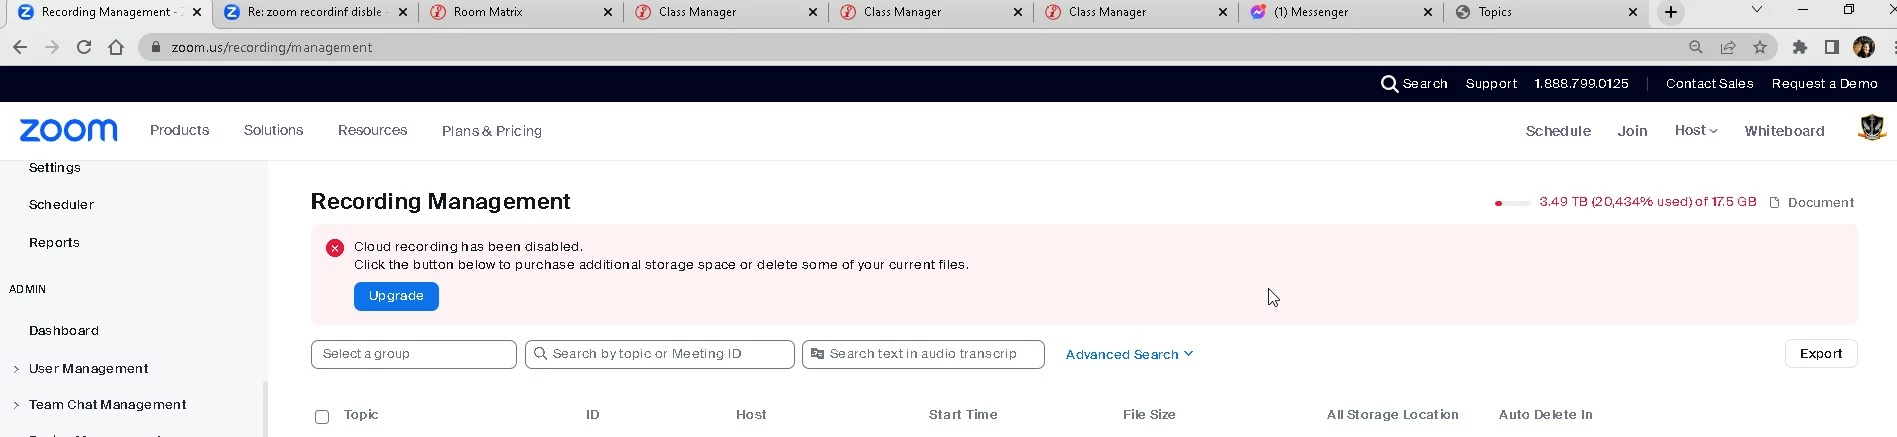
Task: Expand User Management in sidebar
Action: click(x=88, y=369)
